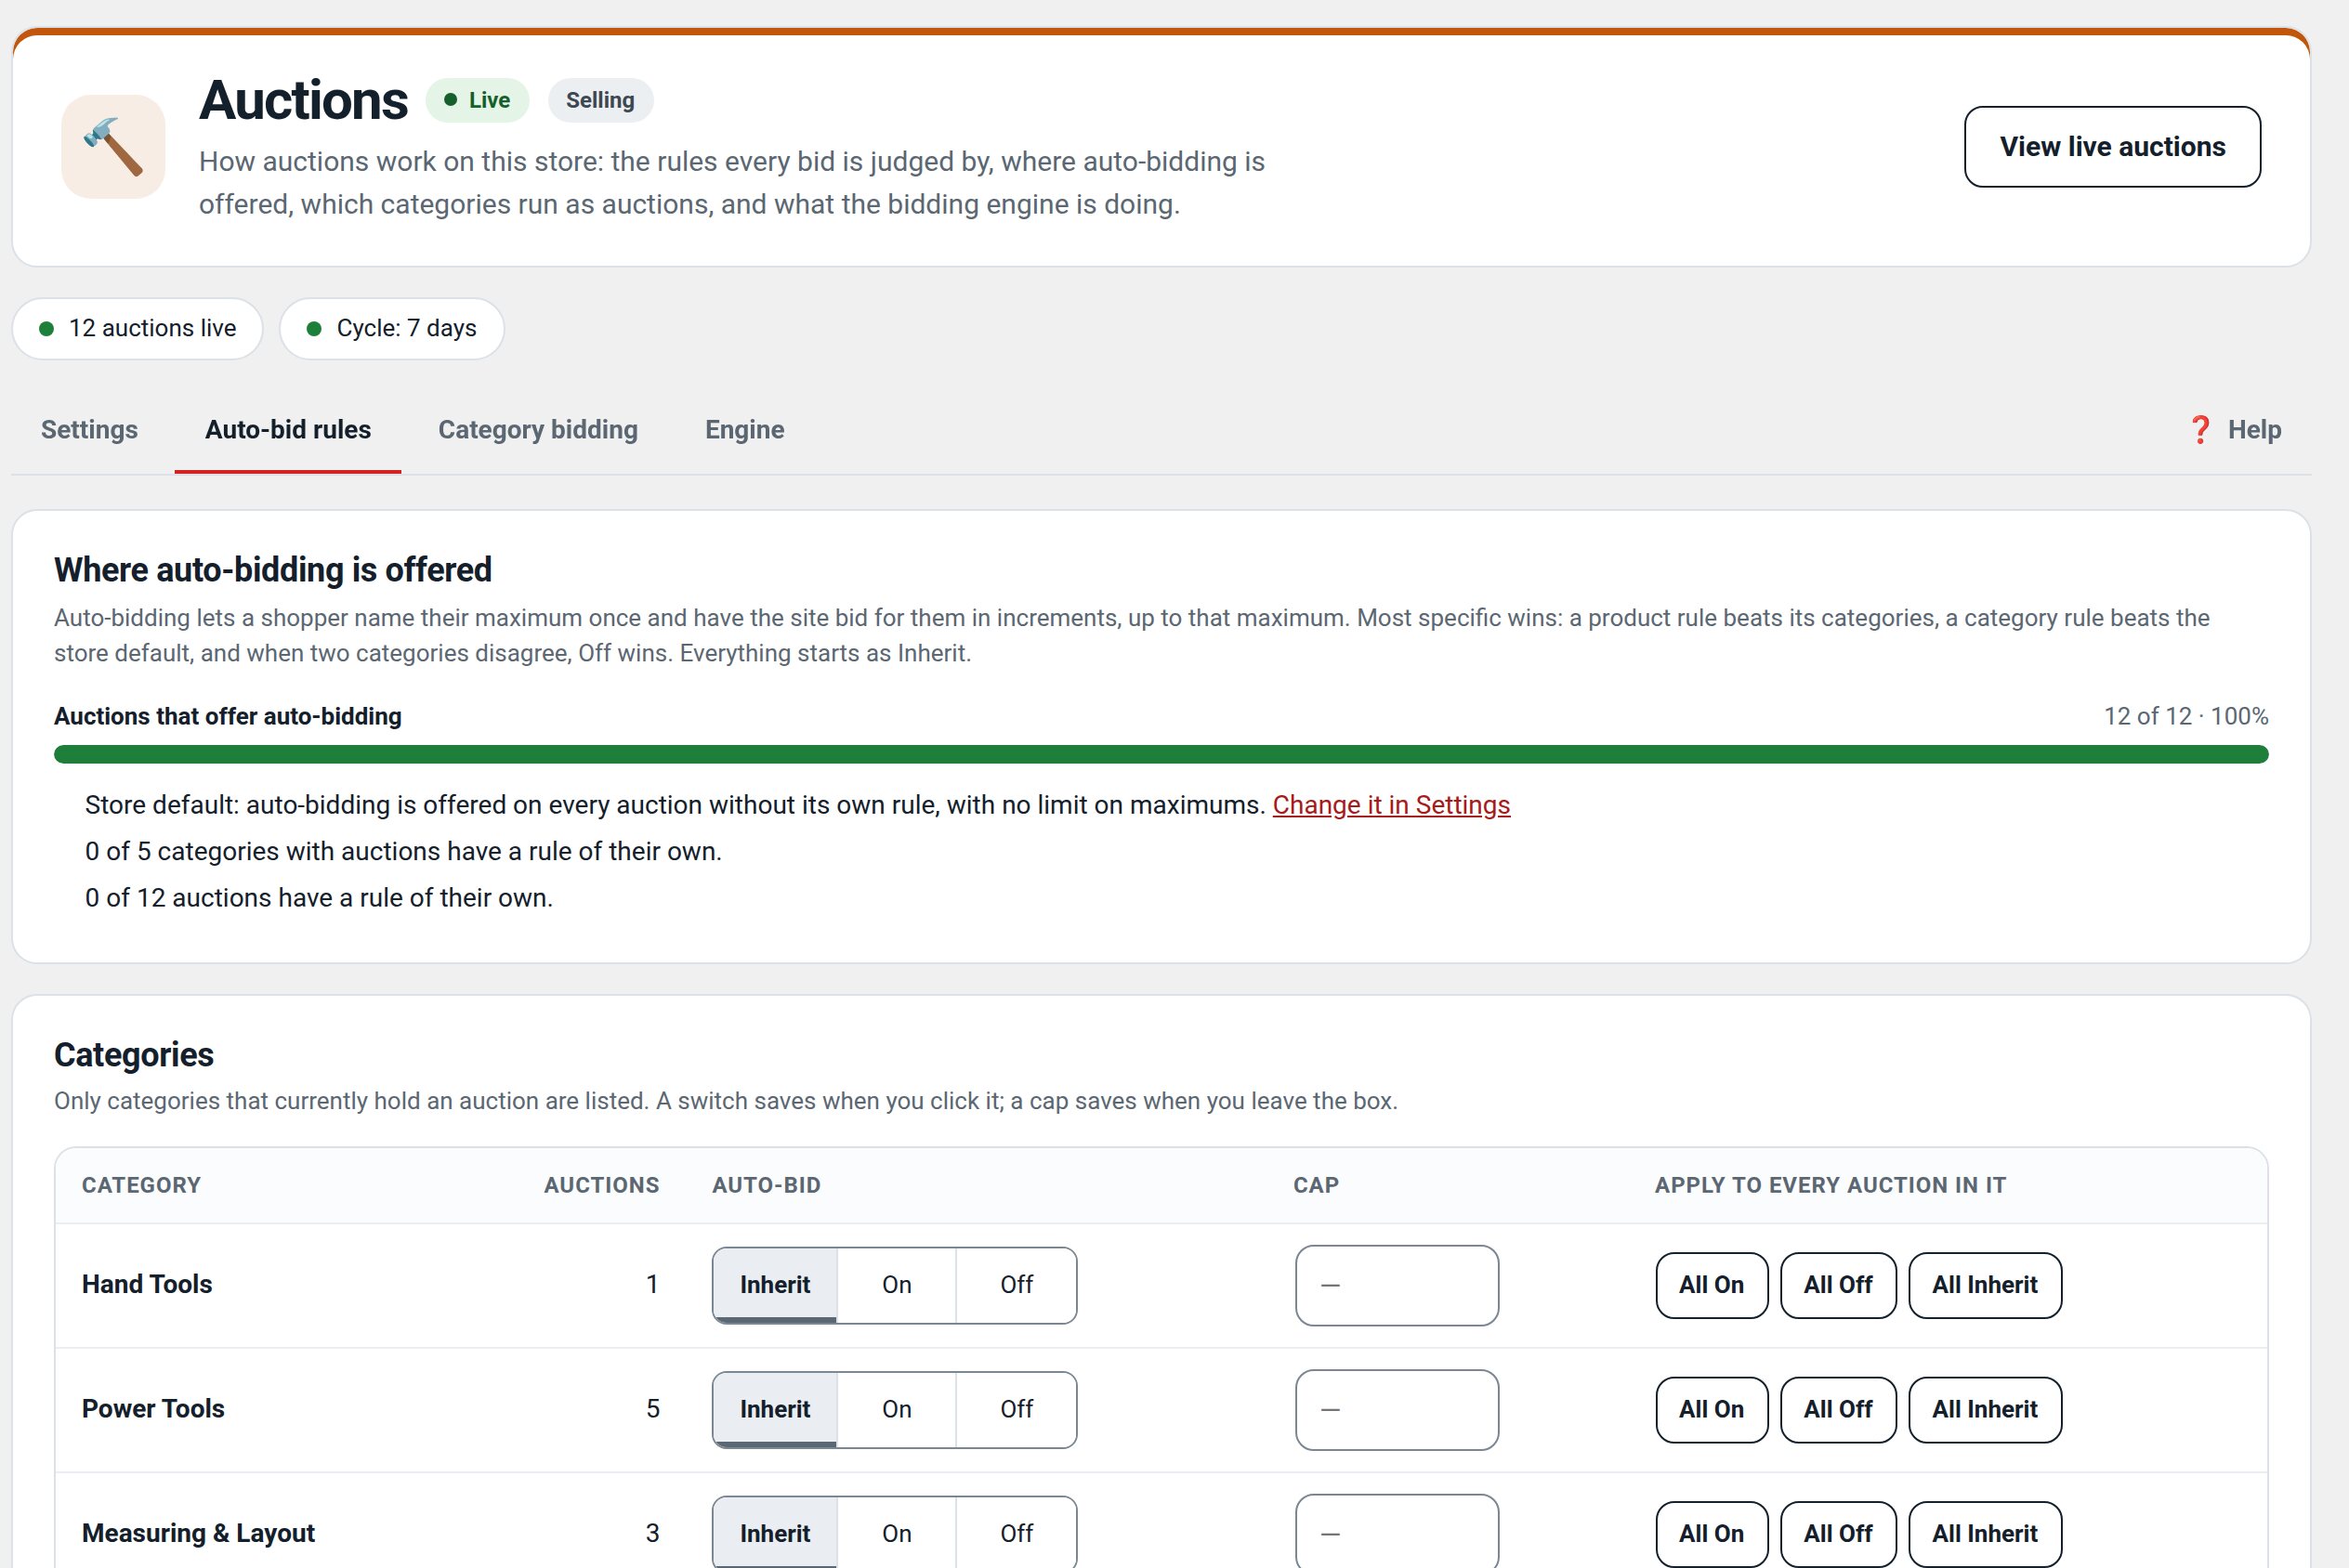Click the 12 auctions live pill

[138, 328]
